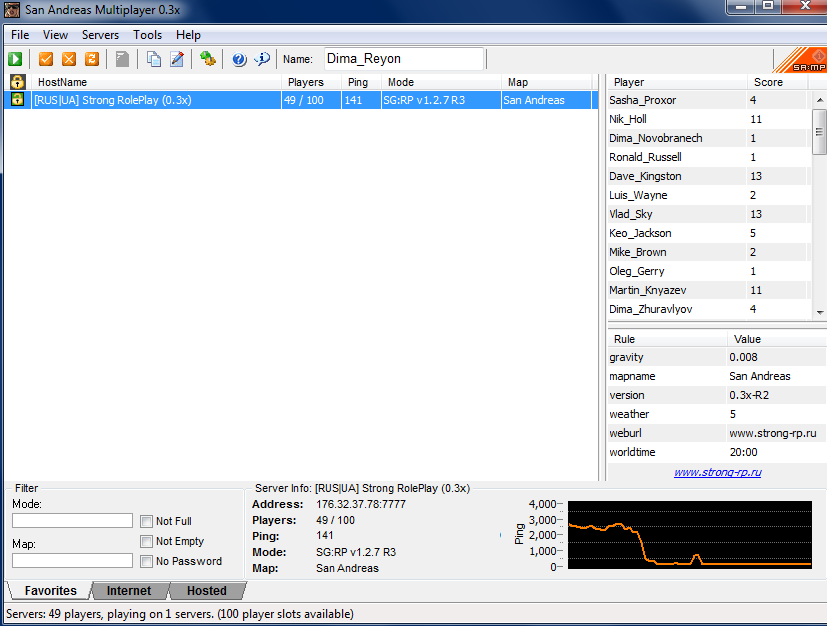Select player Luis_Wayne
This screenshot has height=626, width=827.
coord(708,195)
